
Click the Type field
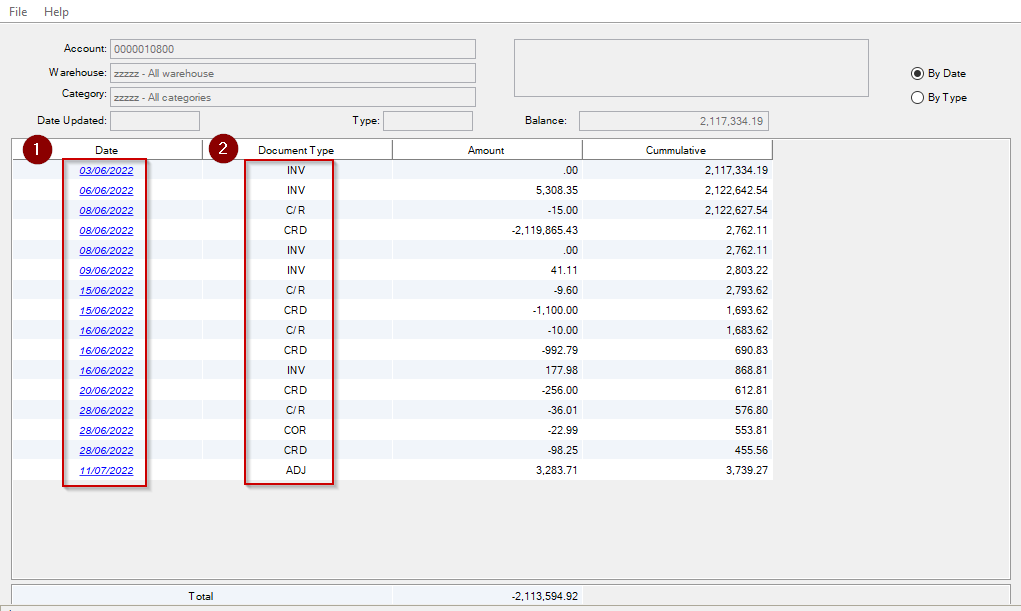click(427, 121)
